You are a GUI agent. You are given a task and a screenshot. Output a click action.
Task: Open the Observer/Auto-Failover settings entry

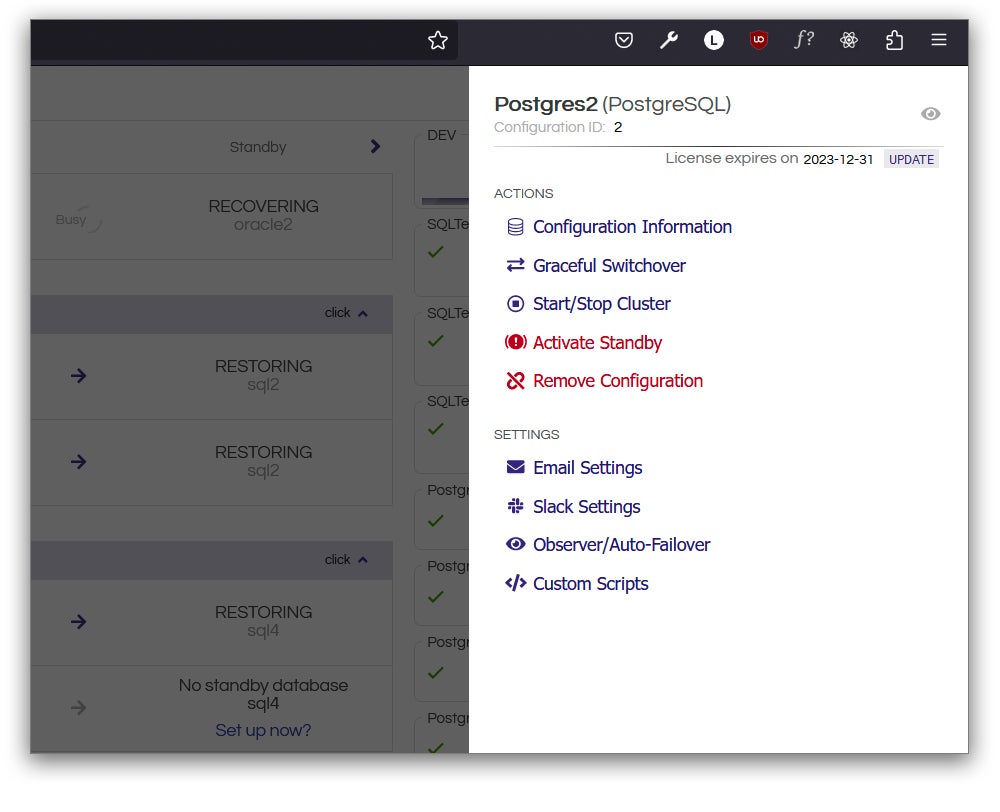621,545
